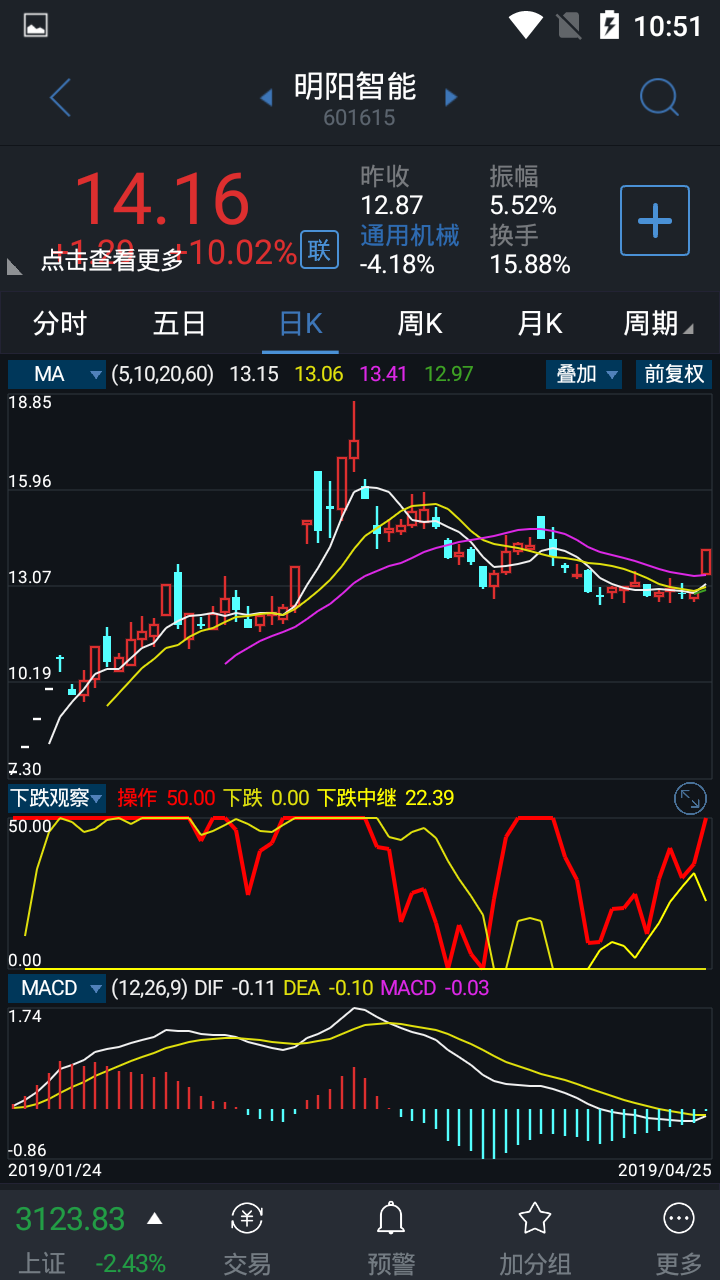Tap 点击查看更多 to see more details
This screenshot has height=1280, width=720.
pos(112,261)
